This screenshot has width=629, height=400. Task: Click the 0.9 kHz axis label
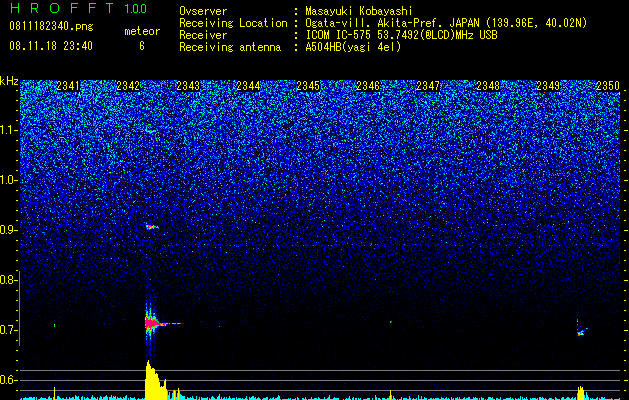click(9, 230)
